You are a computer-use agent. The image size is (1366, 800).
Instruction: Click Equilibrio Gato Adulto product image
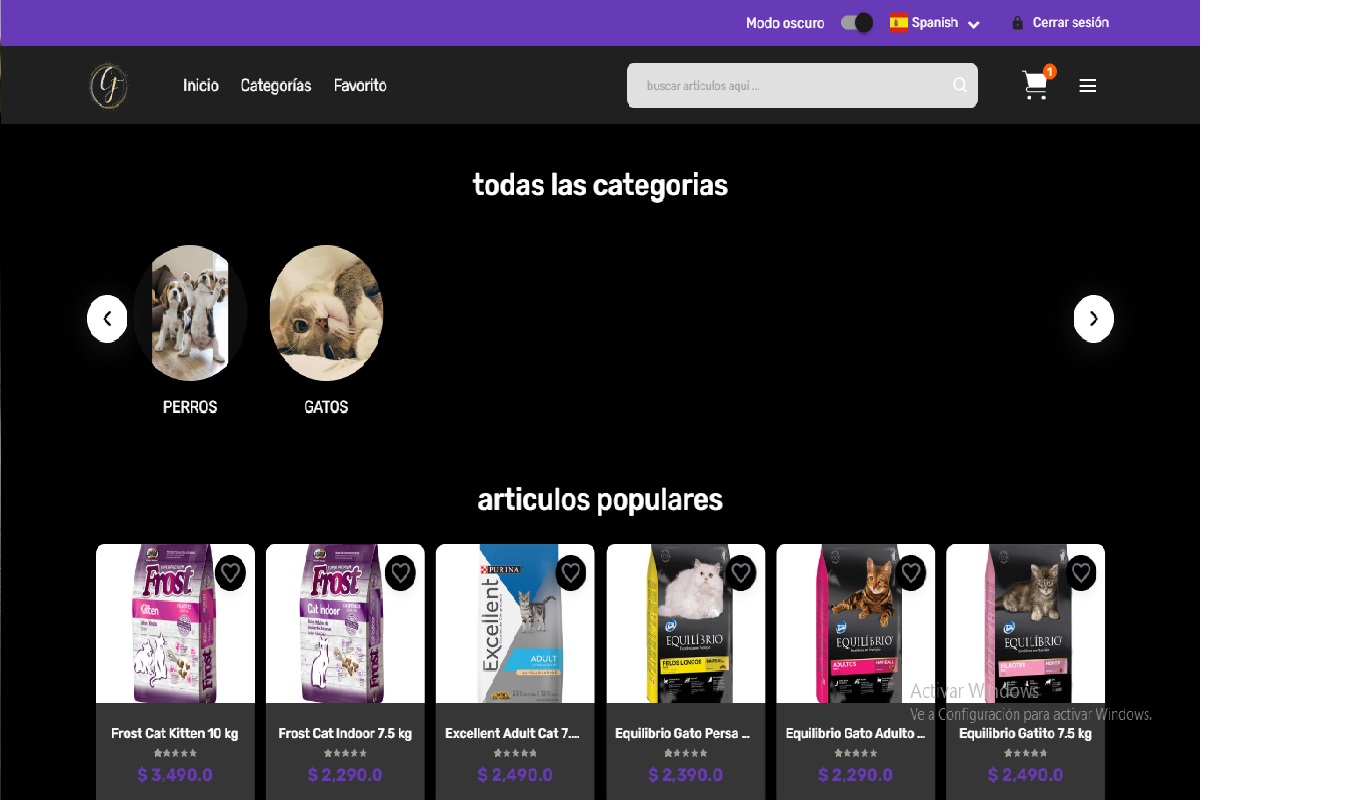point(855,624)
